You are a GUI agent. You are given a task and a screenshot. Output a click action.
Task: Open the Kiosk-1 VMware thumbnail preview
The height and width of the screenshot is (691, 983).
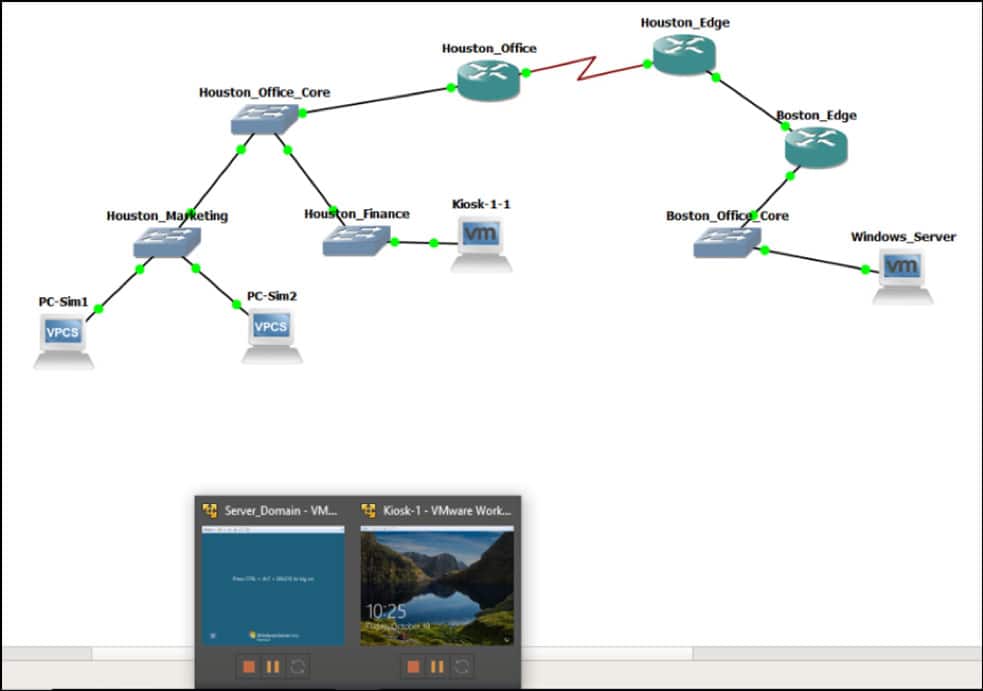(437, 586)
